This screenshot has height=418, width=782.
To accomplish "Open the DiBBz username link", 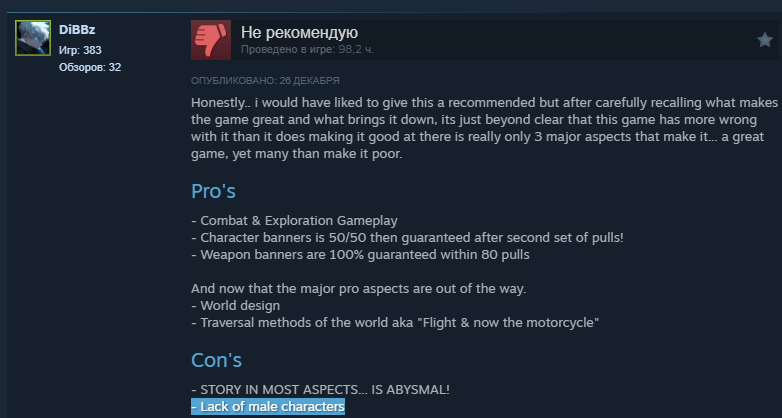I will 77,30.
